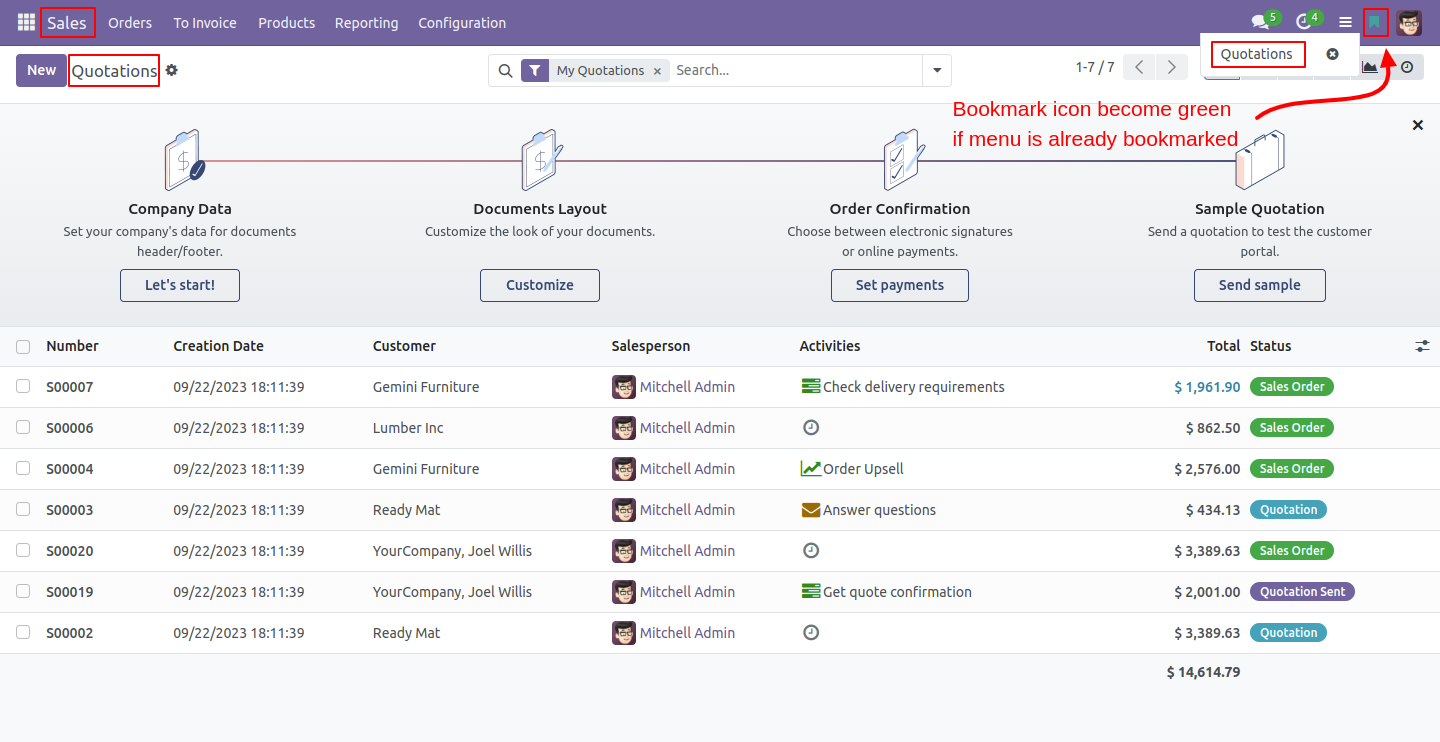
Task: Select checkbox for order S00003
Action: pyautogui.click(x=23, y=509)
